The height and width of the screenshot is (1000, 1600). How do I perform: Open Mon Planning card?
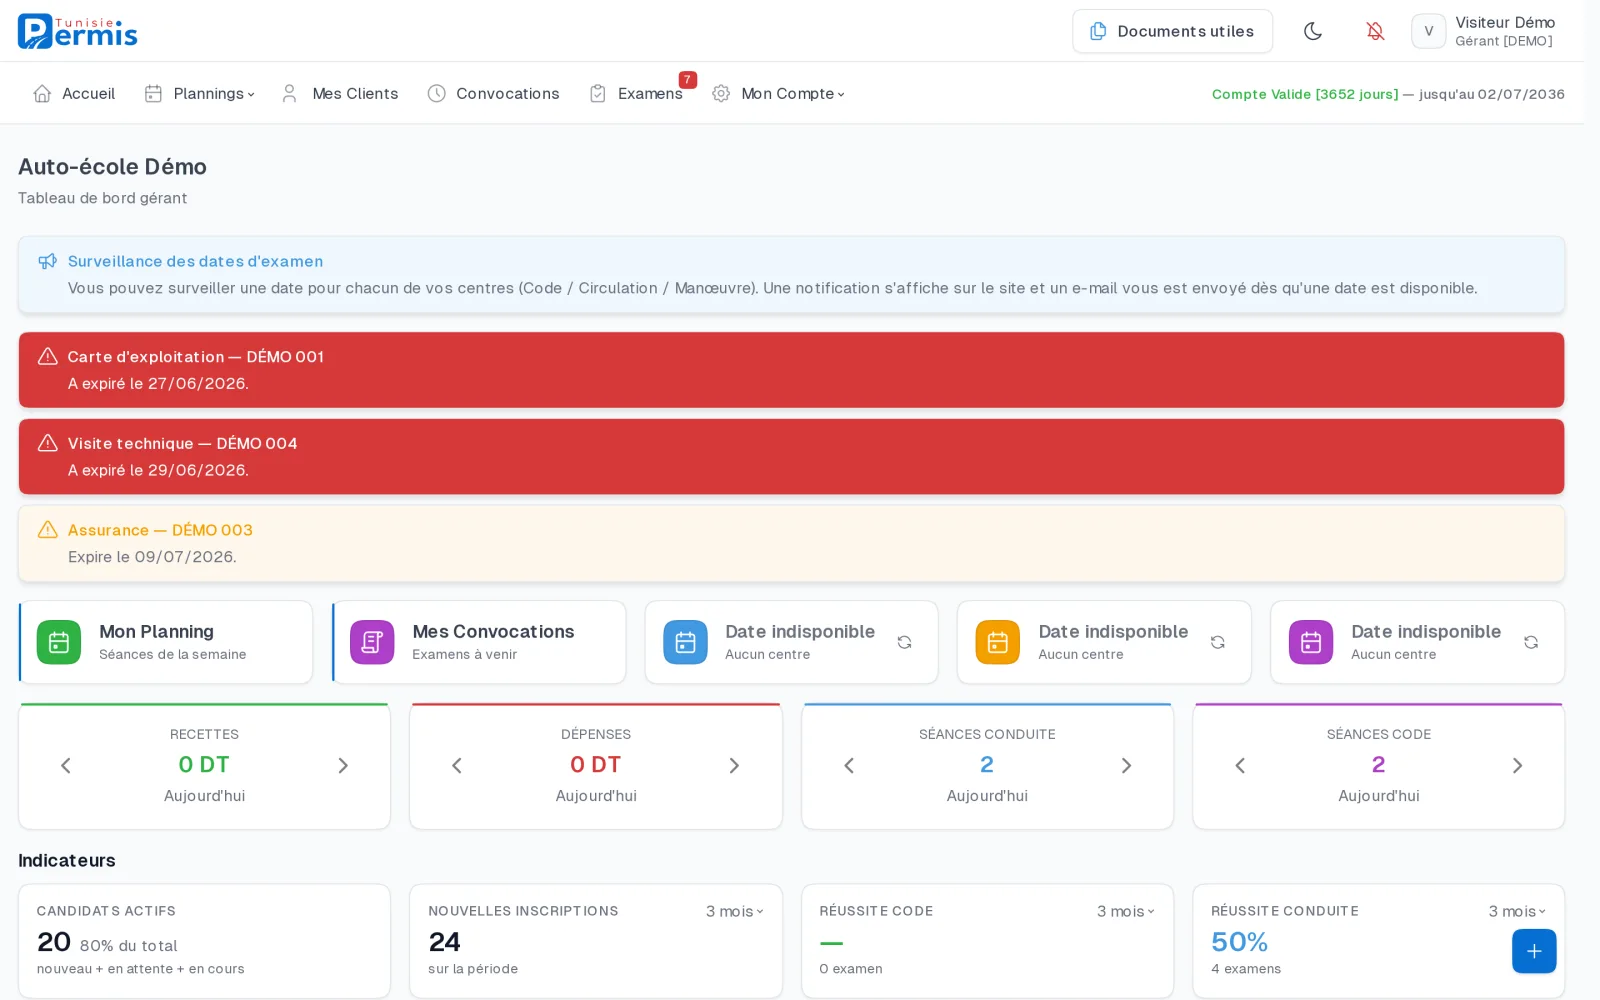click(166, 642)
